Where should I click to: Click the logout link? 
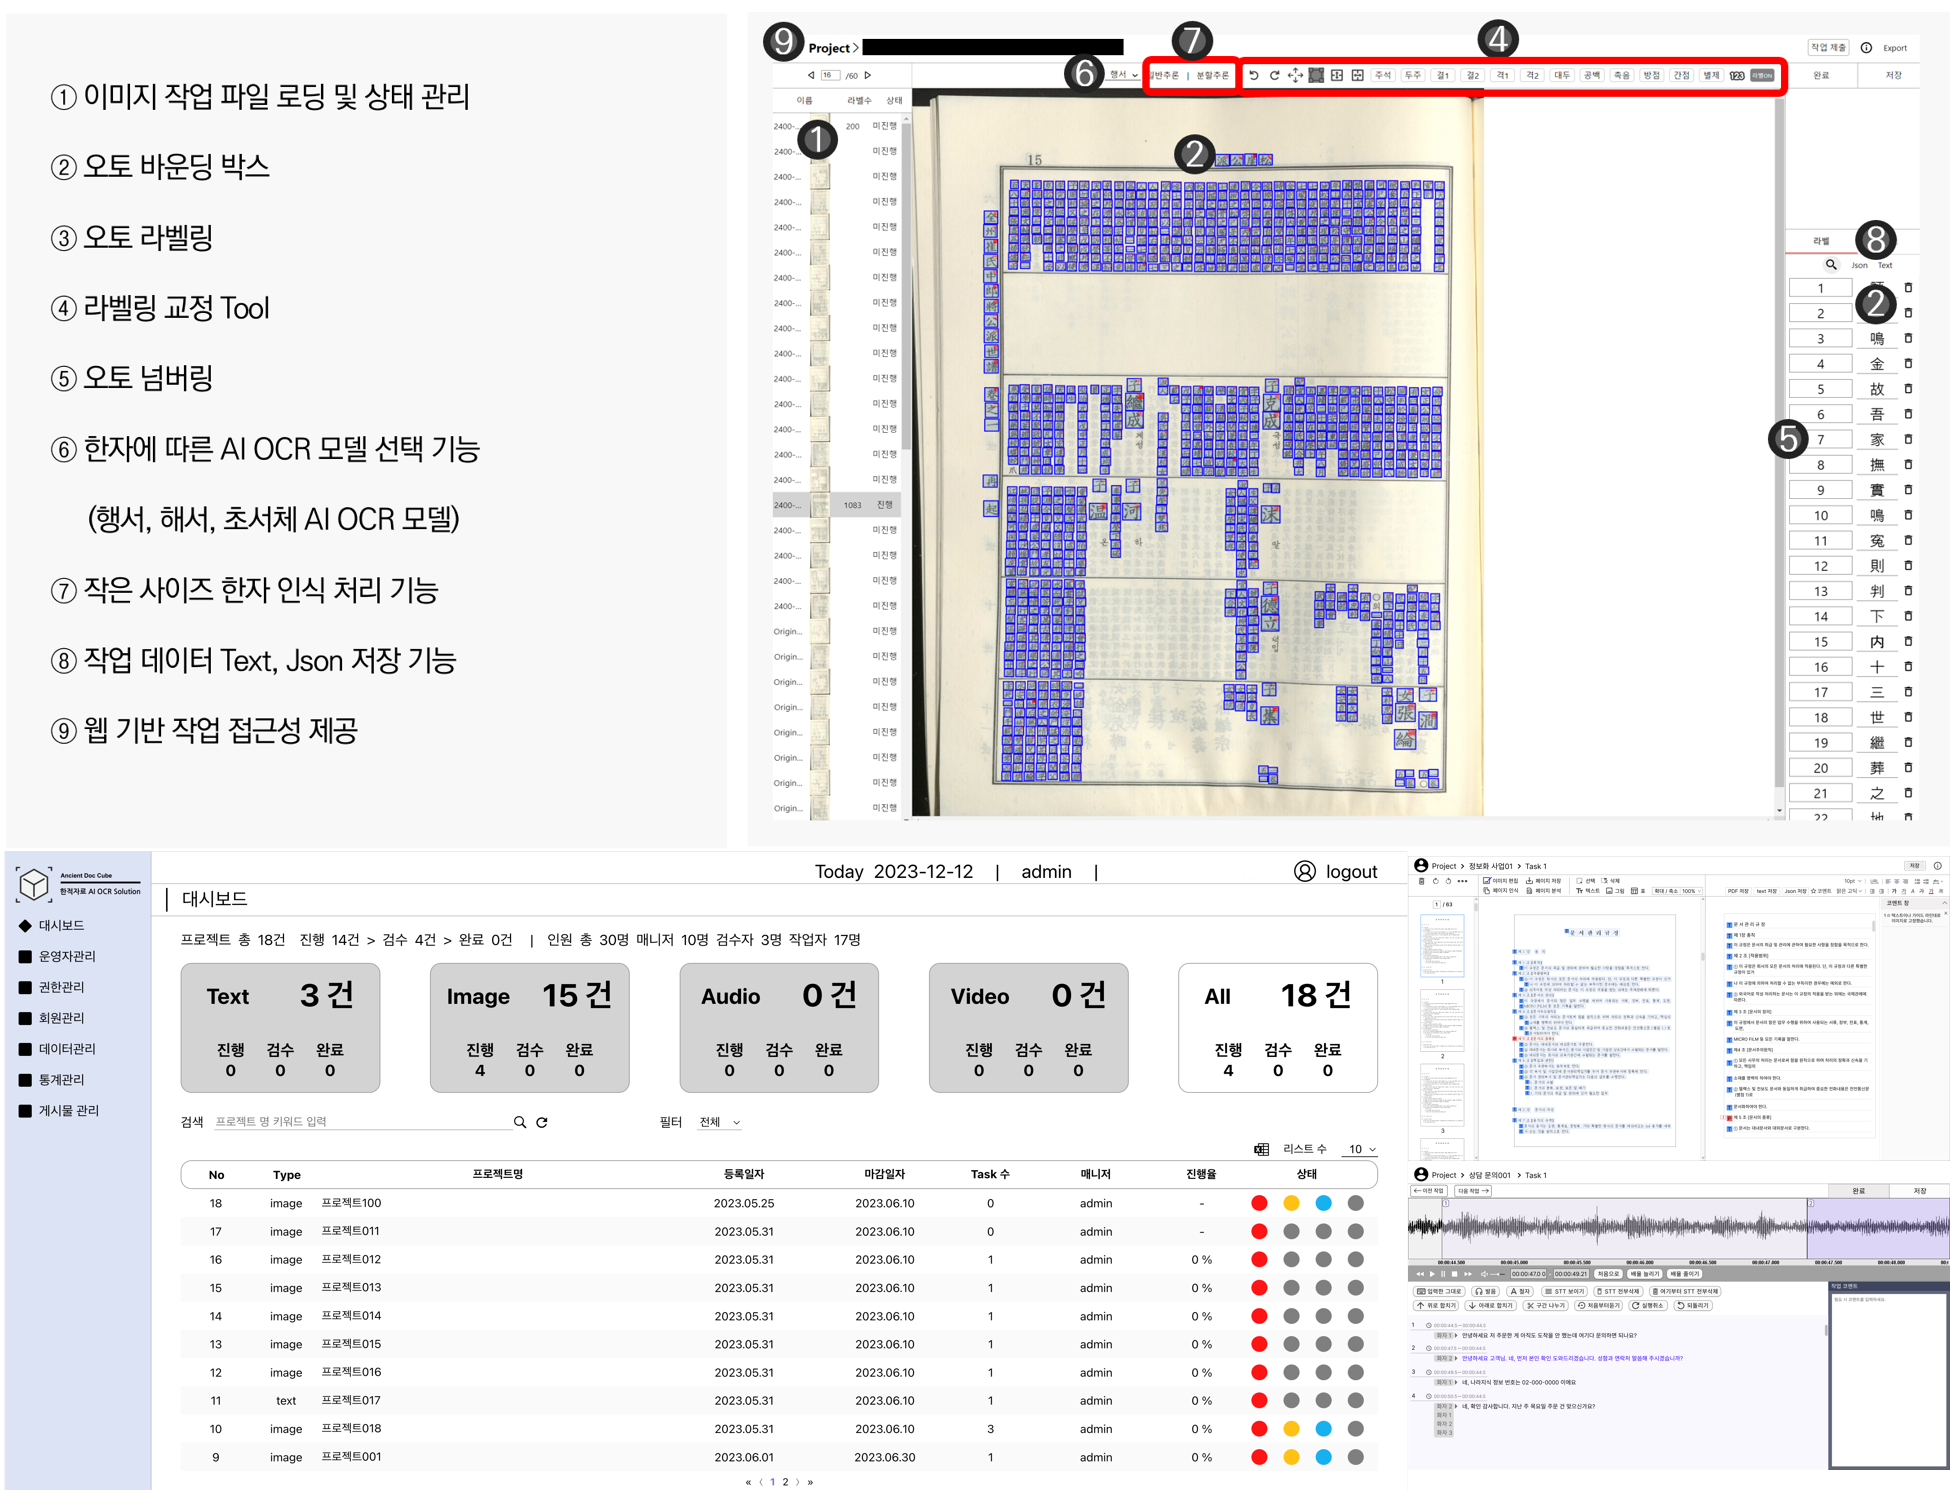pos(1350,871)
